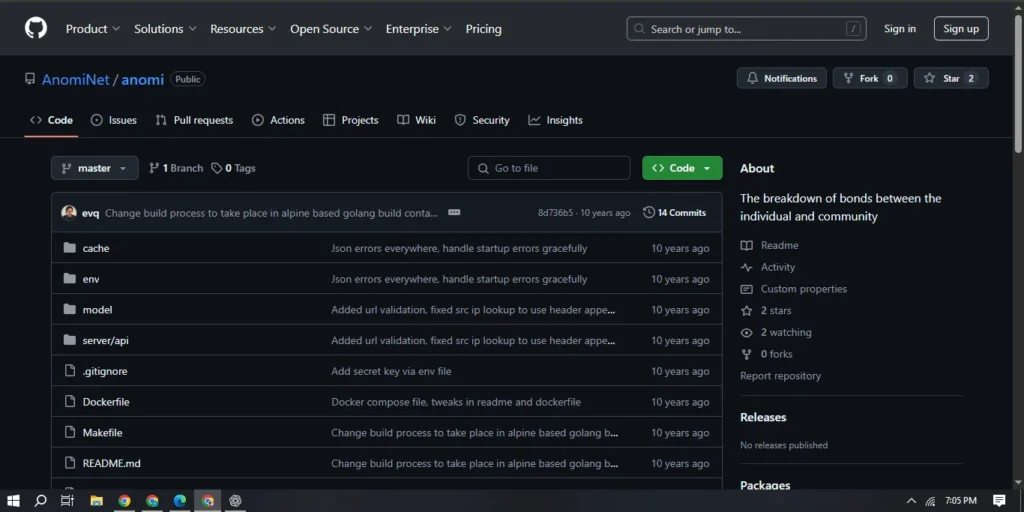This screenshot has width=1024, height=512.
Task: Click the Fork button
Action: click(x=869, y=78)
